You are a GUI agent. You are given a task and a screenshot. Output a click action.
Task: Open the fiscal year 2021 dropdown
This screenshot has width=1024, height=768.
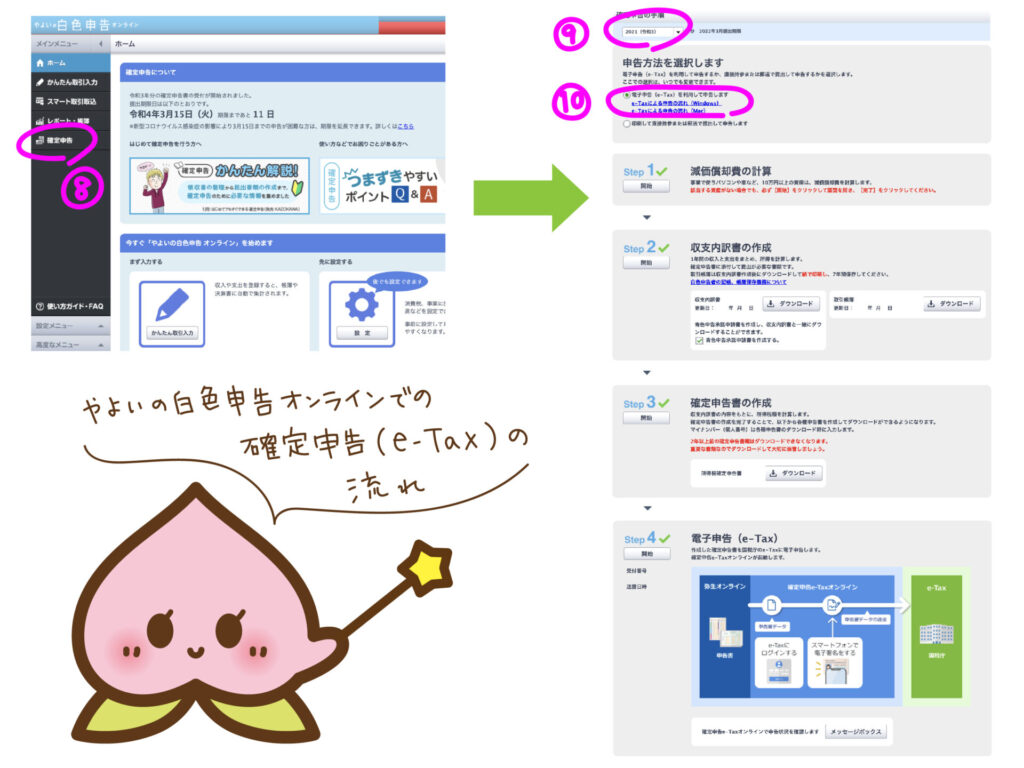click(x=652, y=31)
